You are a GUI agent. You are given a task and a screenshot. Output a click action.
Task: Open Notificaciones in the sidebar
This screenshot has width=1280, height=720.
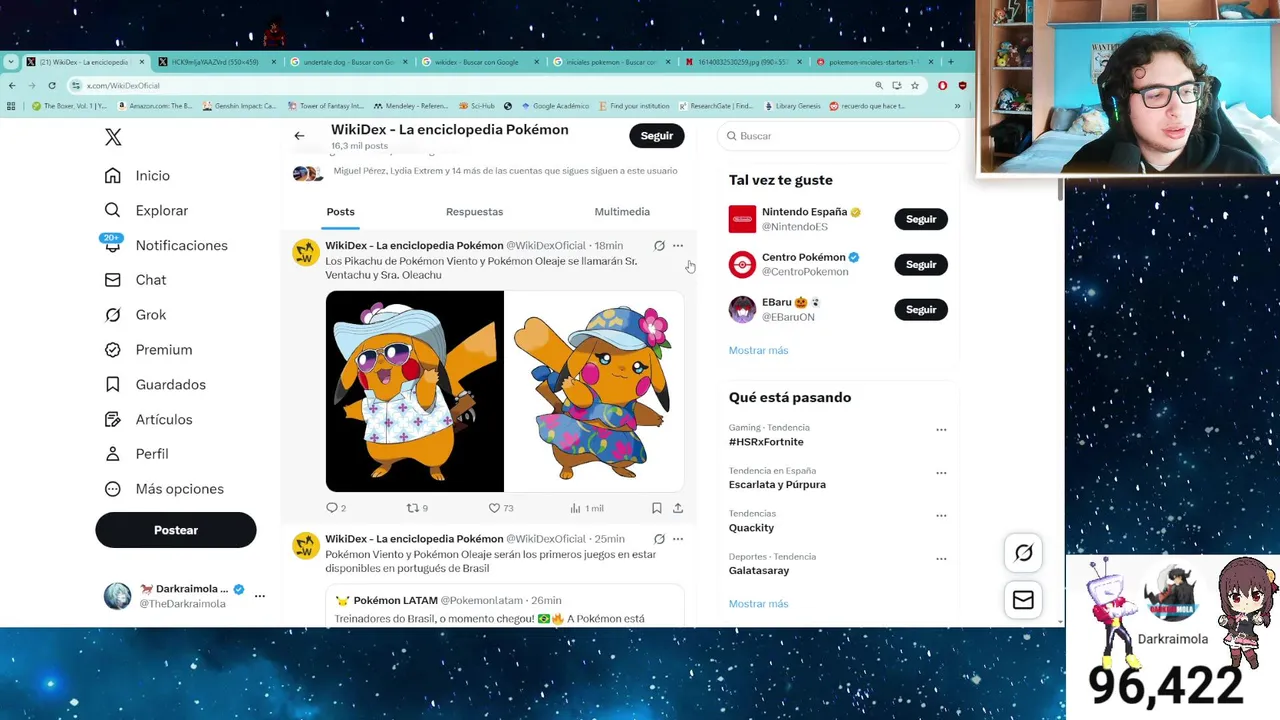coord(165,245)
